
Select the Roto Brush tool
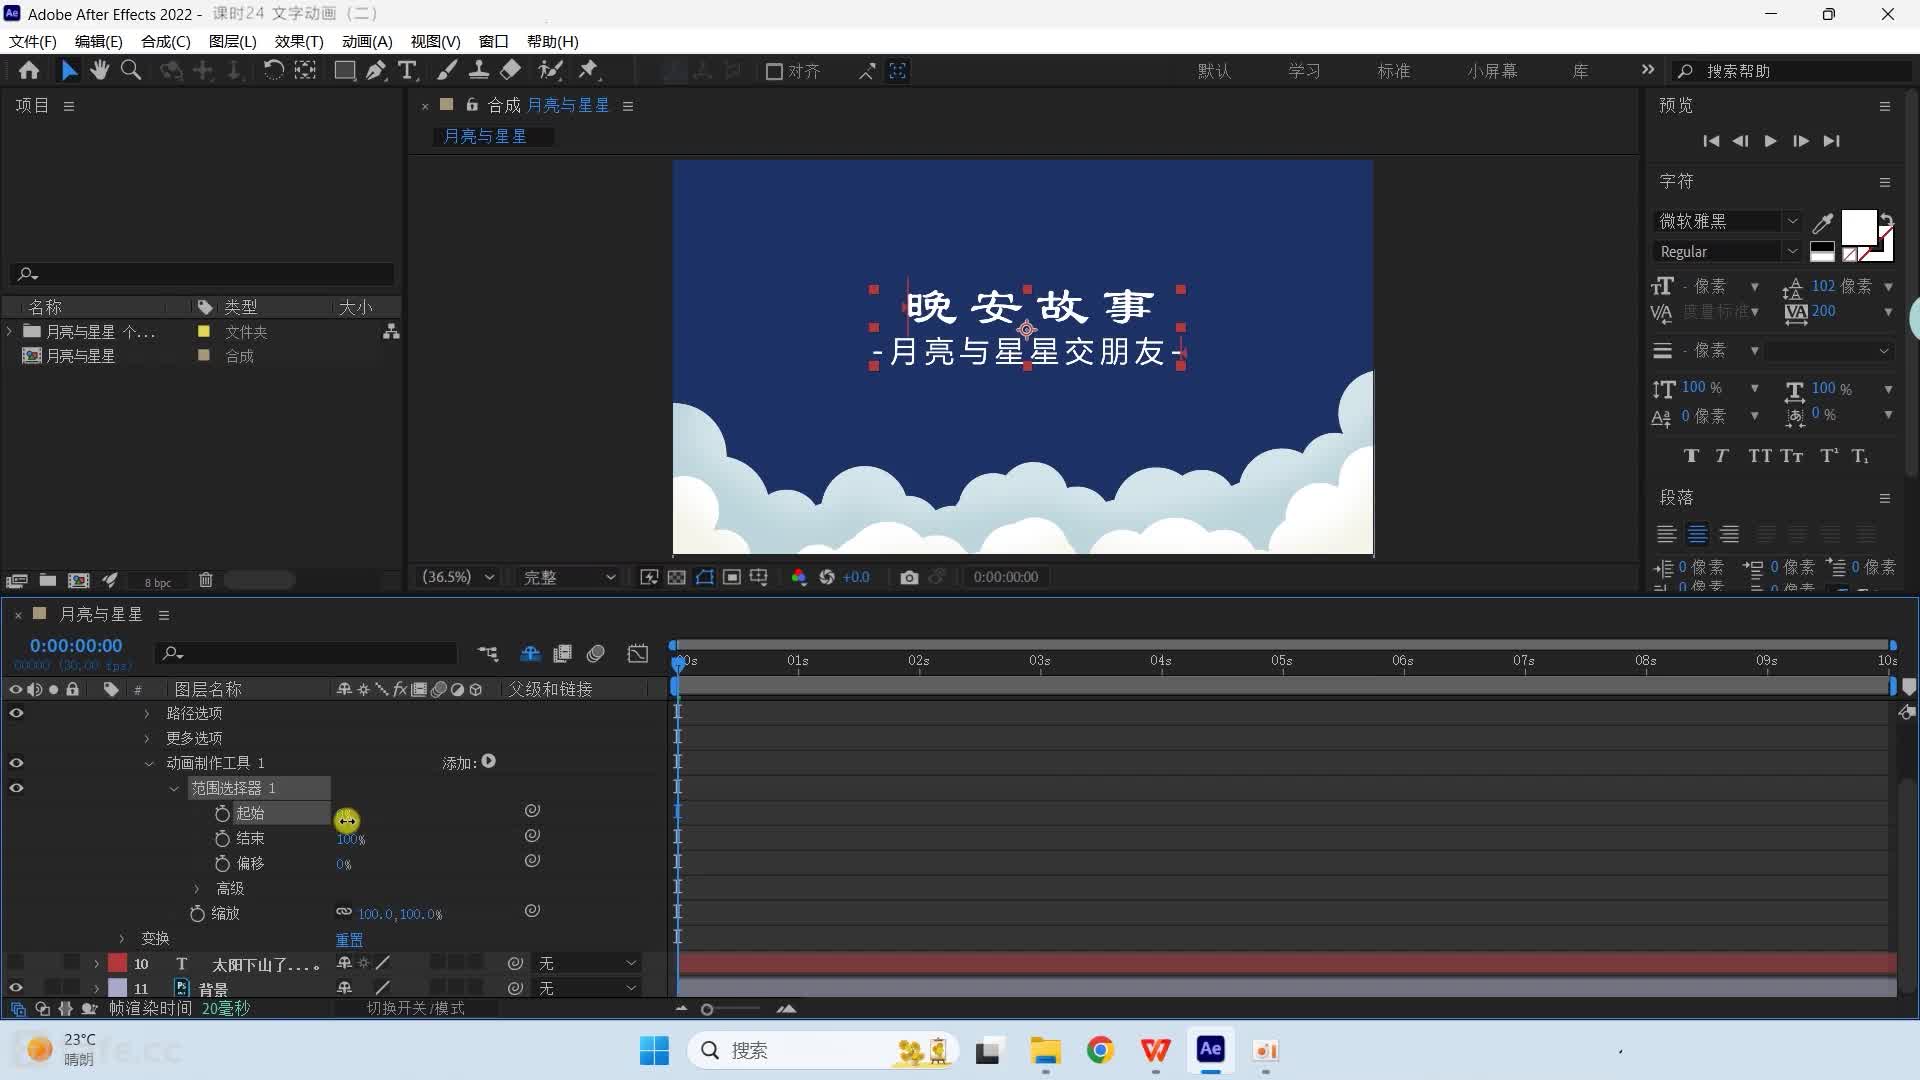pos(550,71)
